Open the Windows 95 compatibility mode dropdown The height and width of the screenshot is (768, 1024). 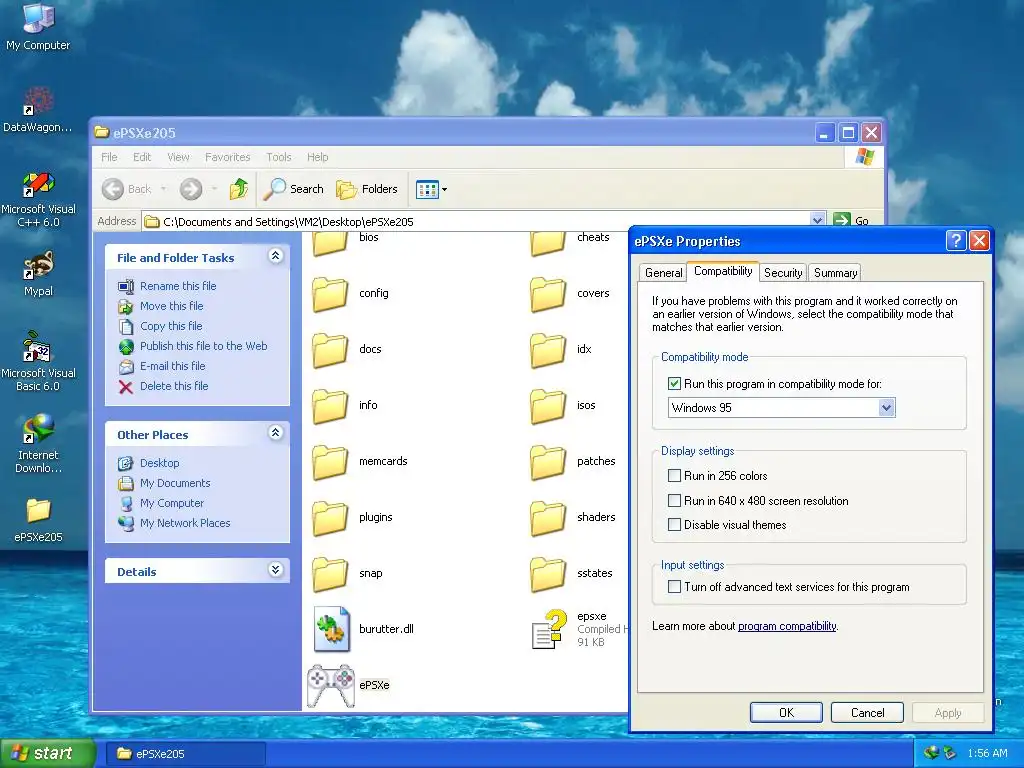click(x=886, y=408)
